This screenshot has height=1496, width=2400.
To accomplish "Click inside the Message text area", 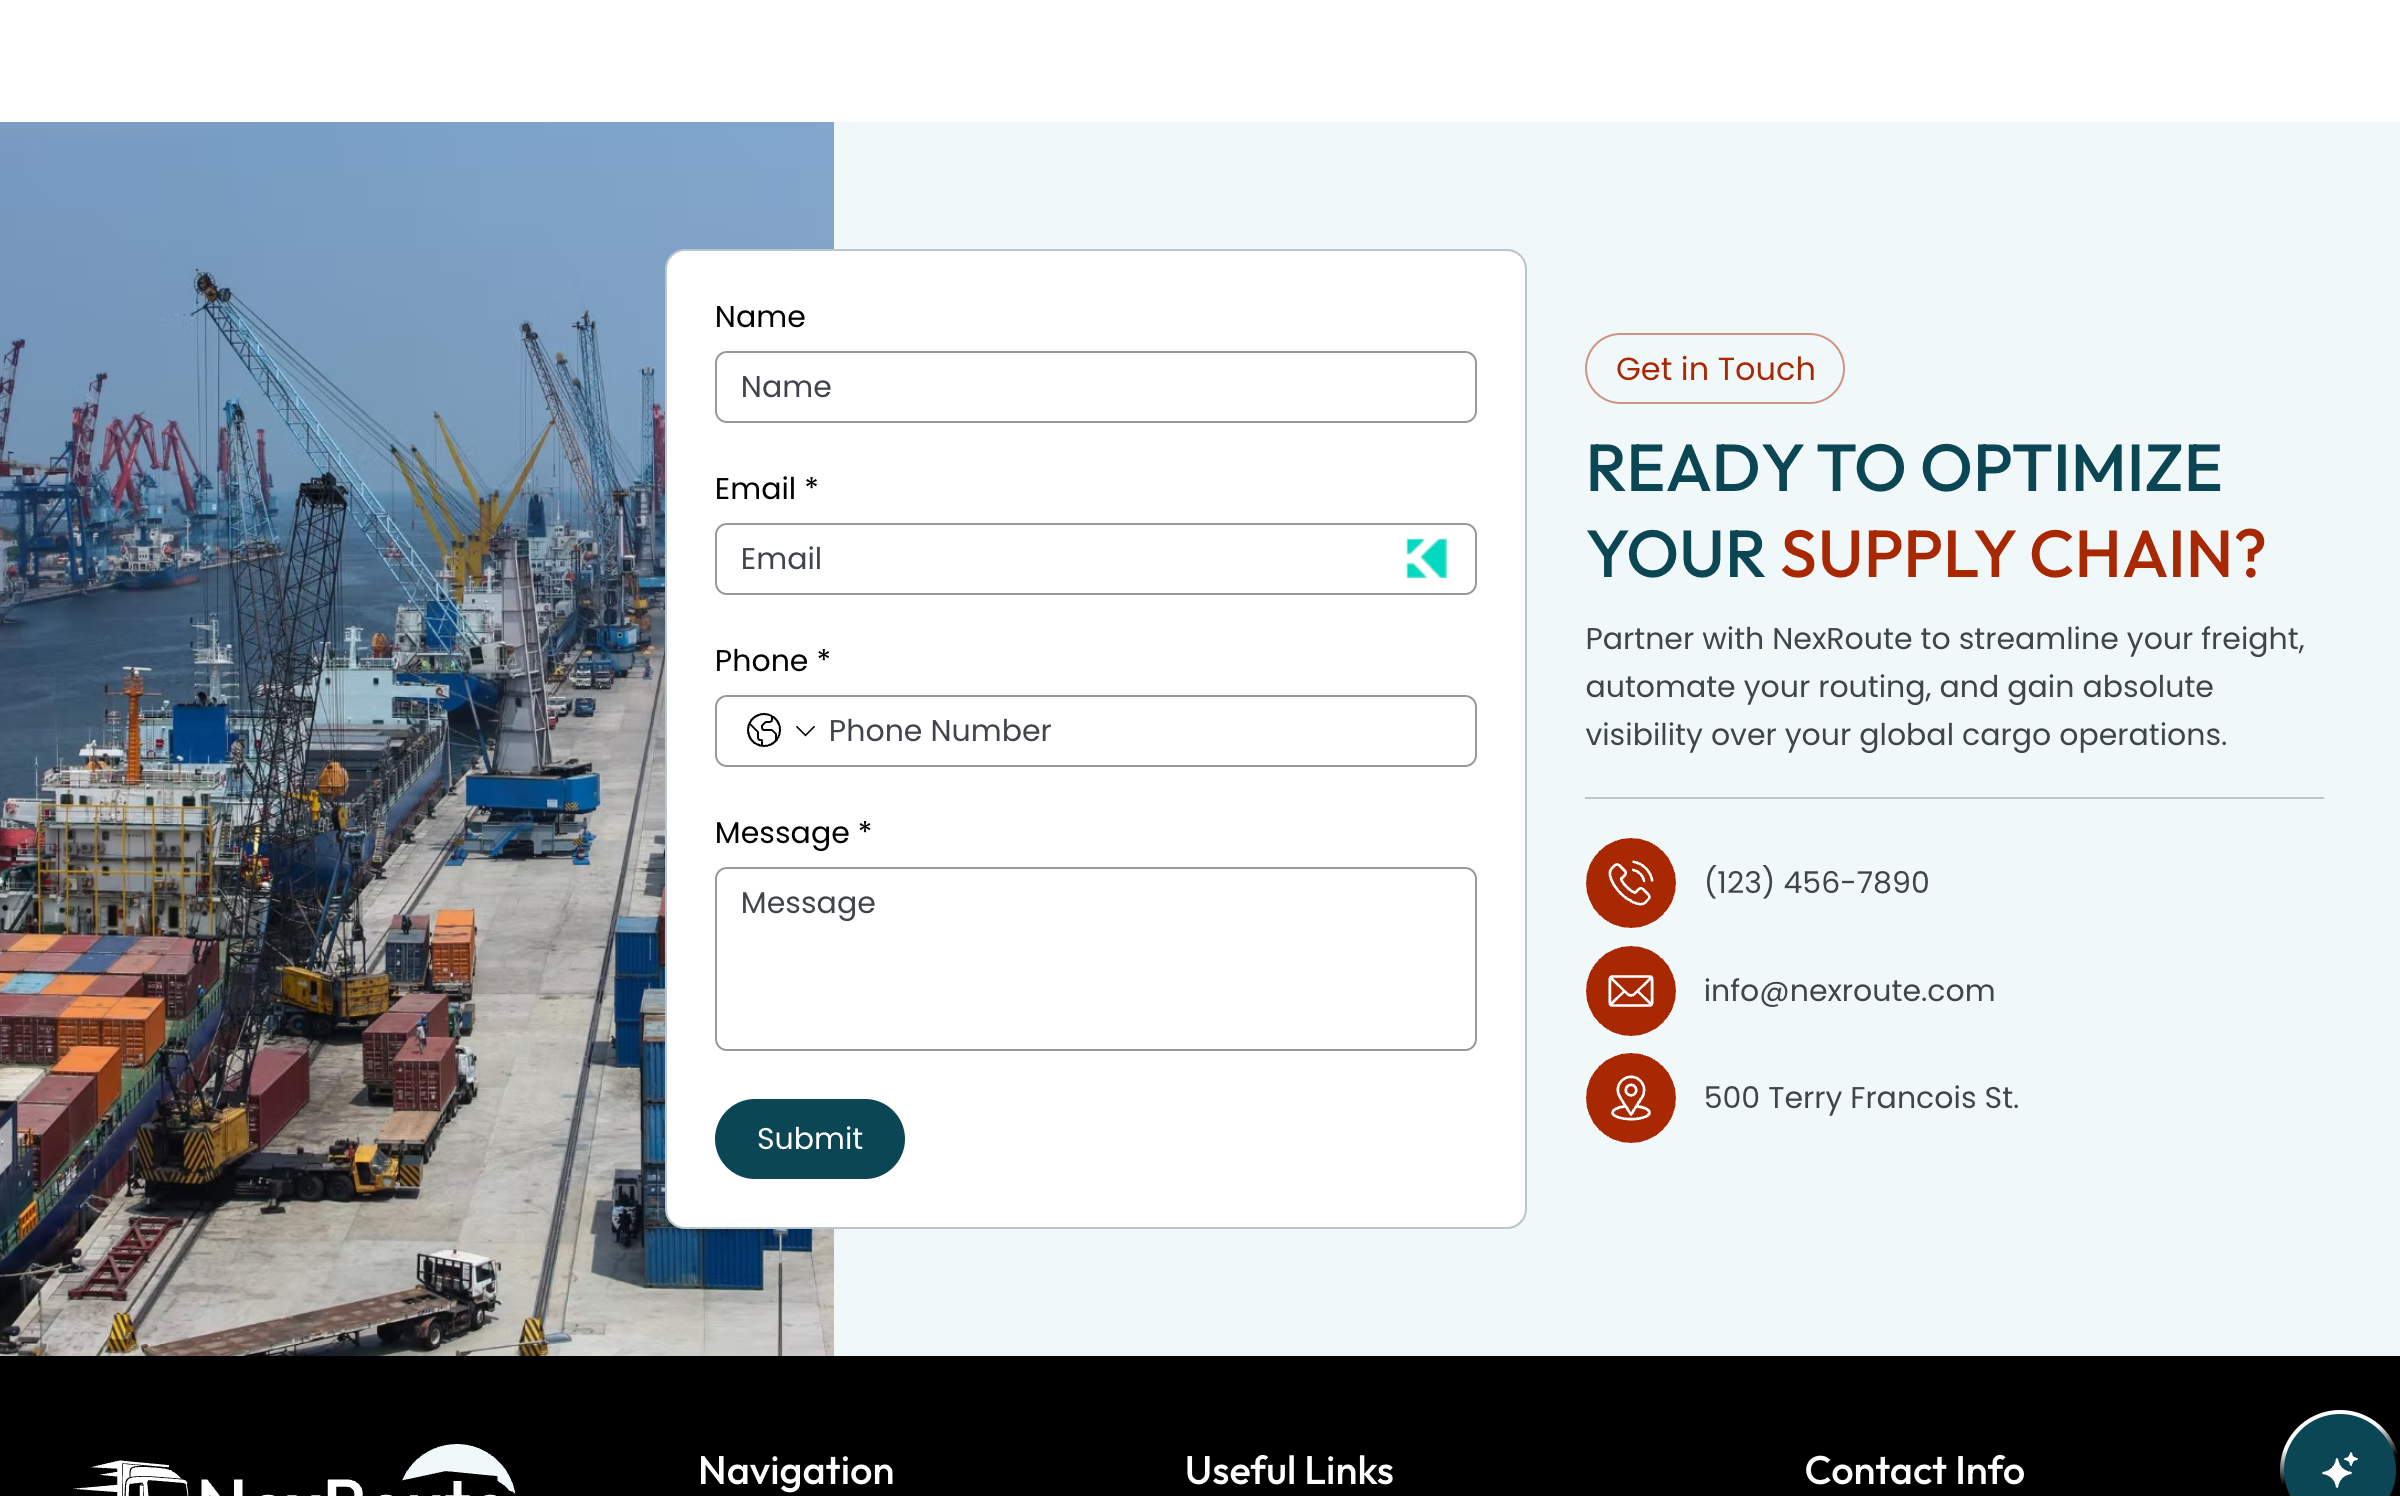I will 1095,958.
